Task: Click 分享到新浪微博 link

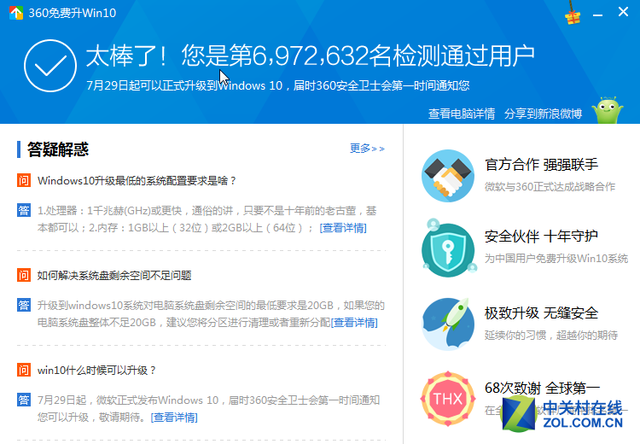Action: click(543, 113)
